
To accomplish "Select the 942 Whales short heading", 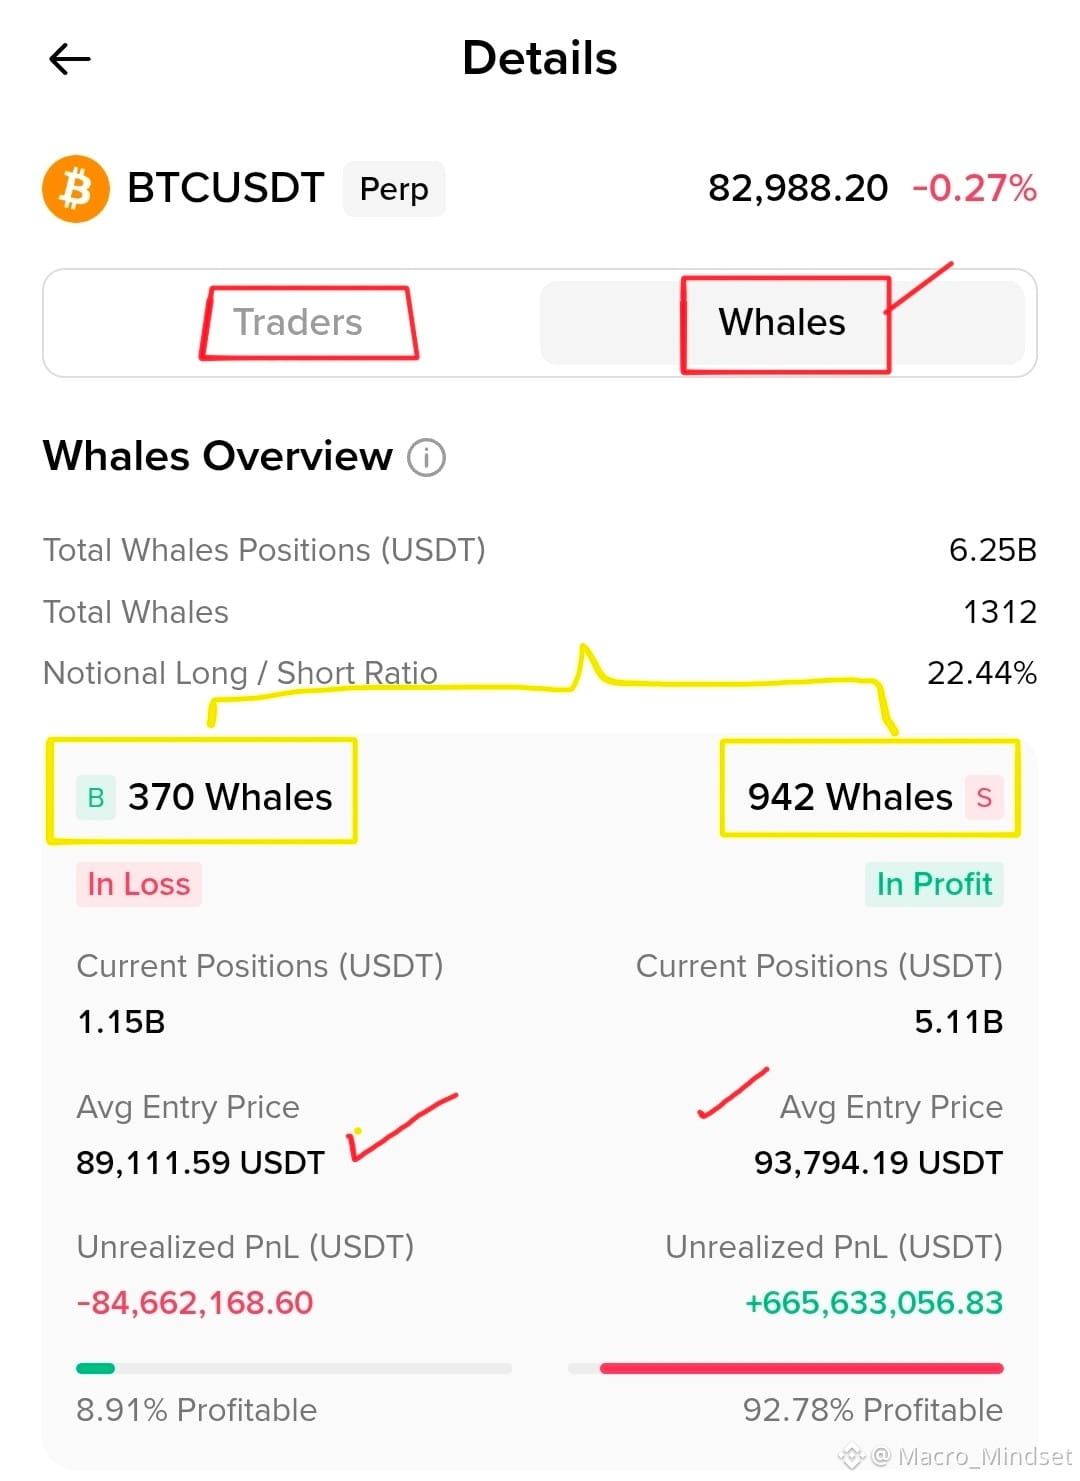I will tap(850, 798).
